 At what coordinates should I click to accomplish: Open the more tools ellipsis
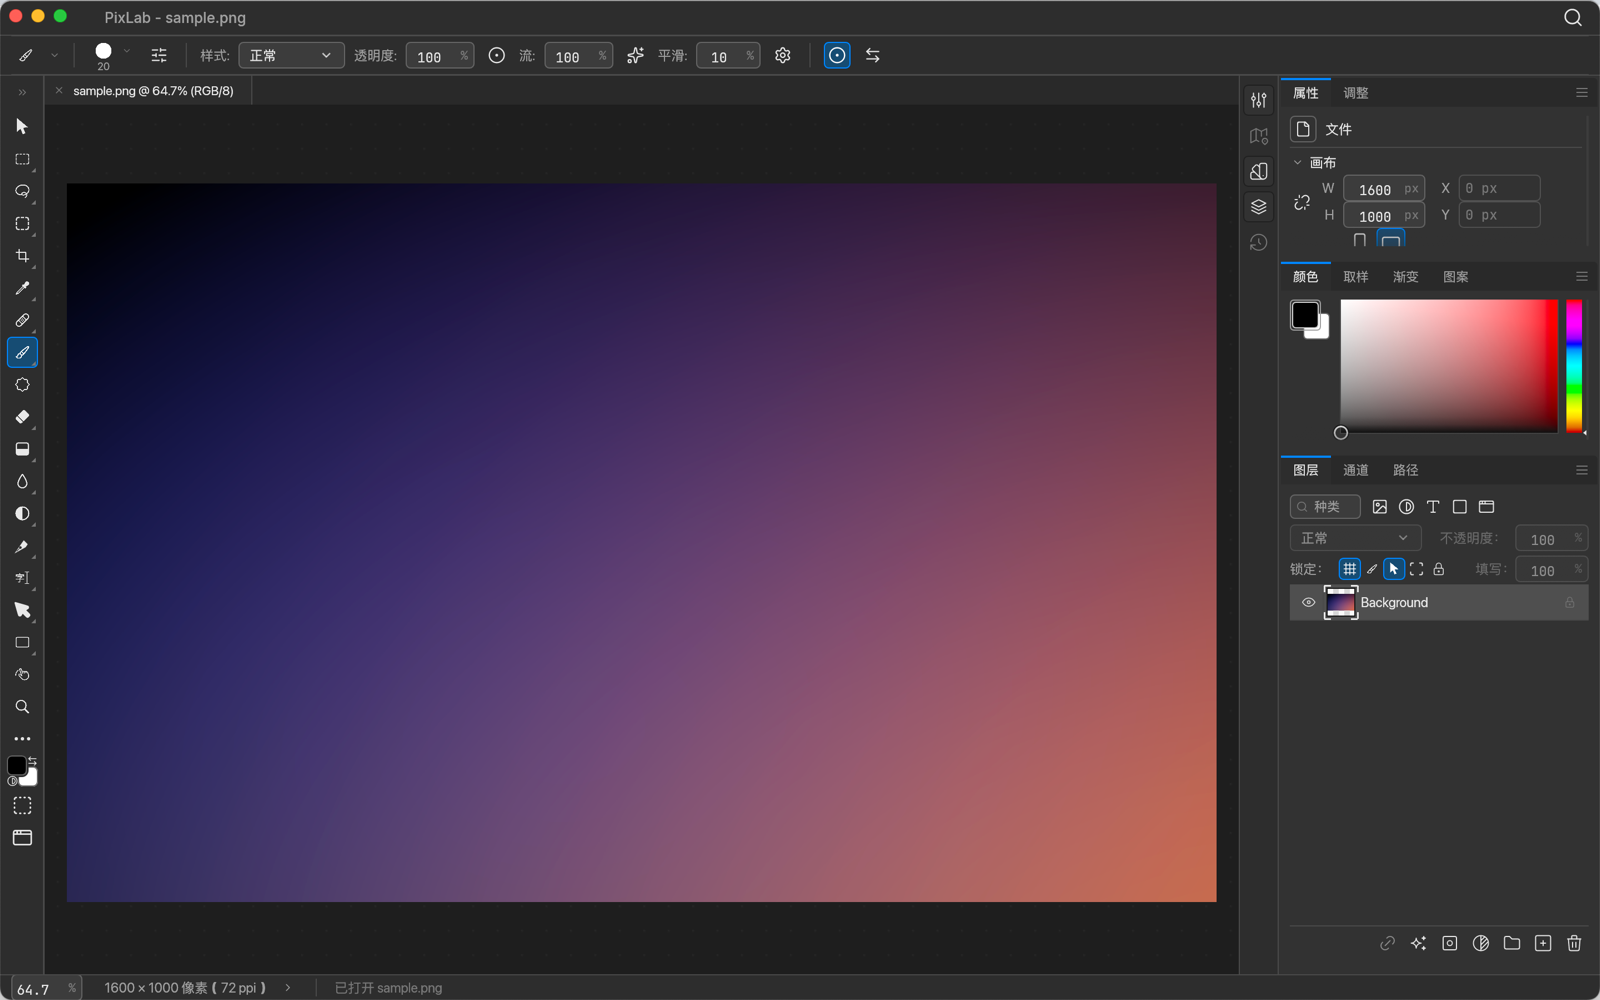22,739
